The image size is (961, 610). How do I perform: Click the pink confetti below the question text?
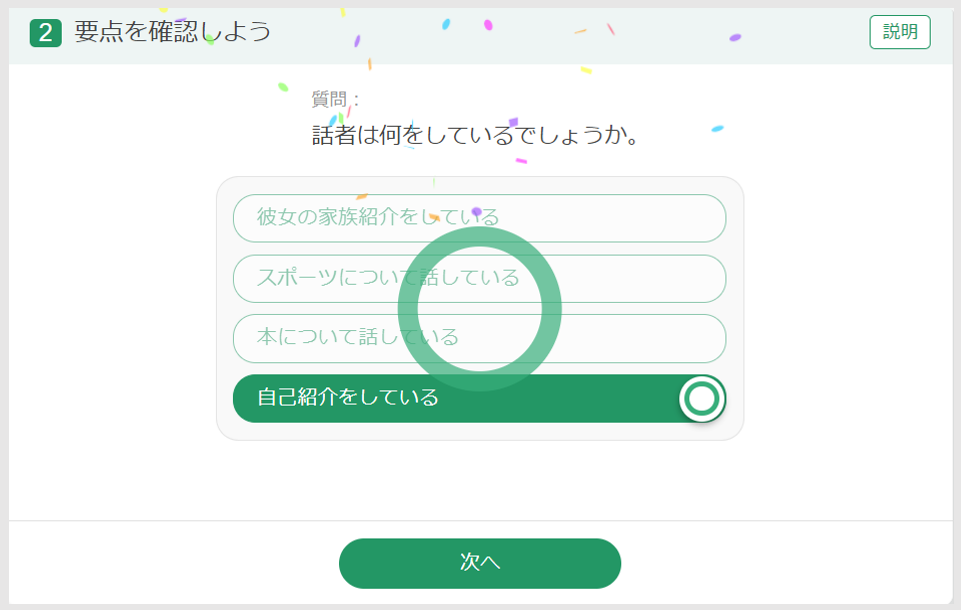coord(522,161)
